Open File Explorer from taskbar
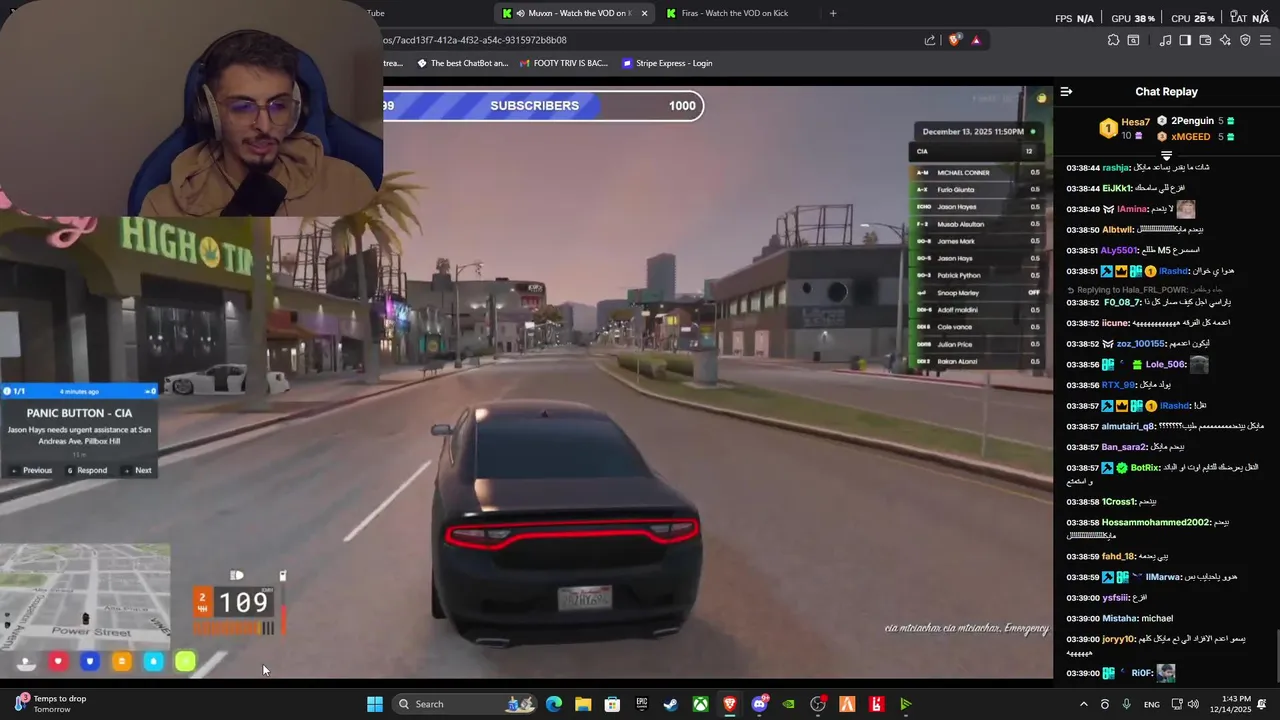This screenshot has width=1280, height=720. click(583, 704)
